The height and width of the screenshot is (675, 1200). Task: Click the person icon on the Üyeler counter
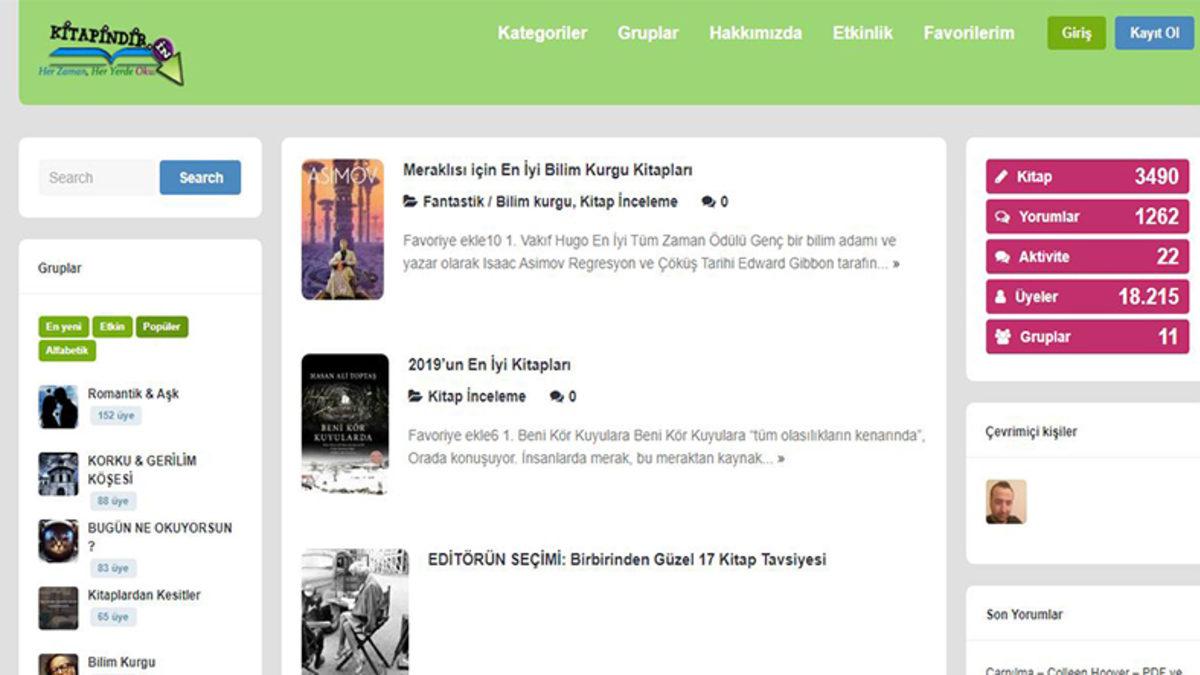999,296
